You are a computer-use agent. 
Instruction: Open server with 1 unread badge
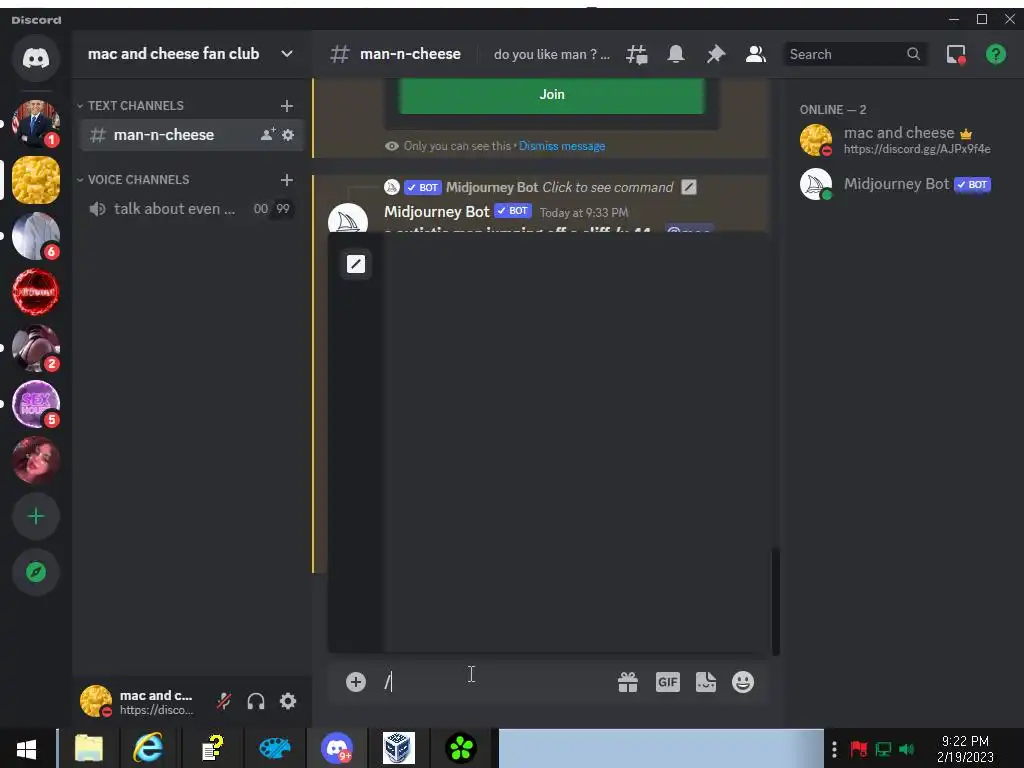[x=36, y=123]
